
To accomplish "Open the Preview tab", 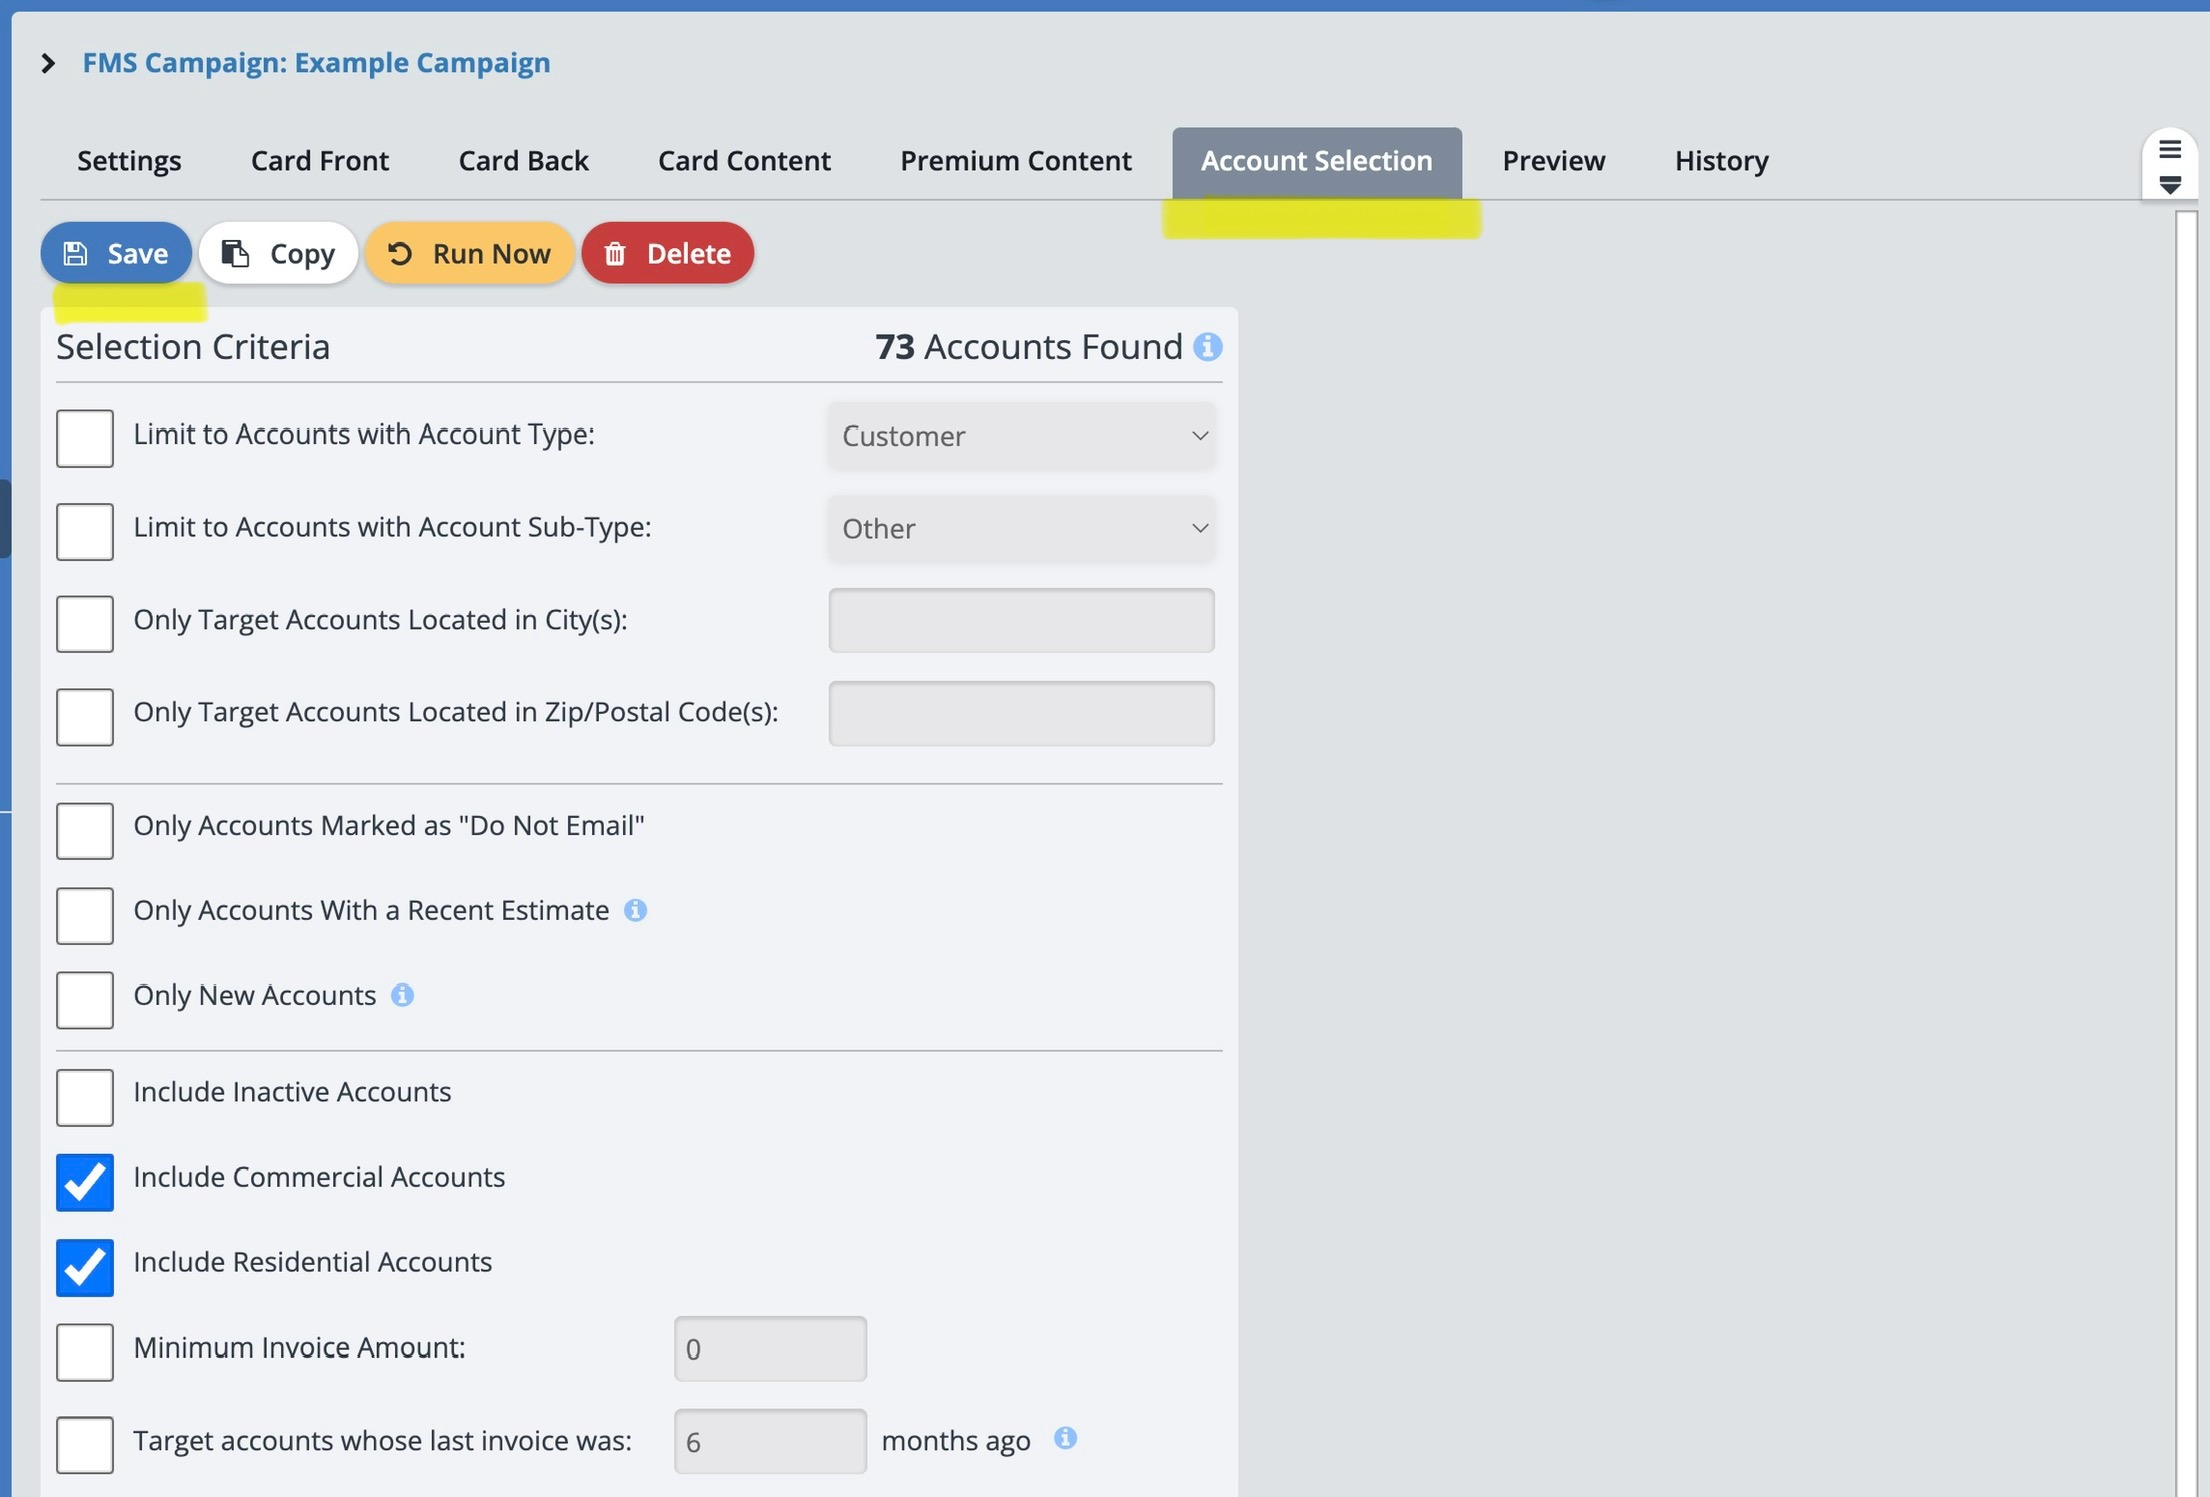I will pos(1553,161).
